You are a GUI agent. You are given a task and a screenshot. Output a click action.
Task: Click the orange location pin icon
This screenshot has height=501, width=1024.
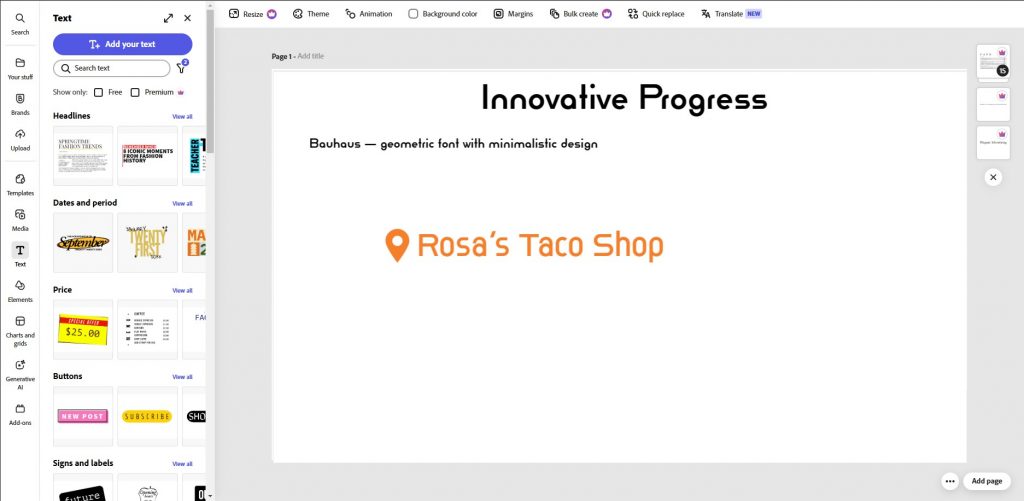(x=397, y=246)
